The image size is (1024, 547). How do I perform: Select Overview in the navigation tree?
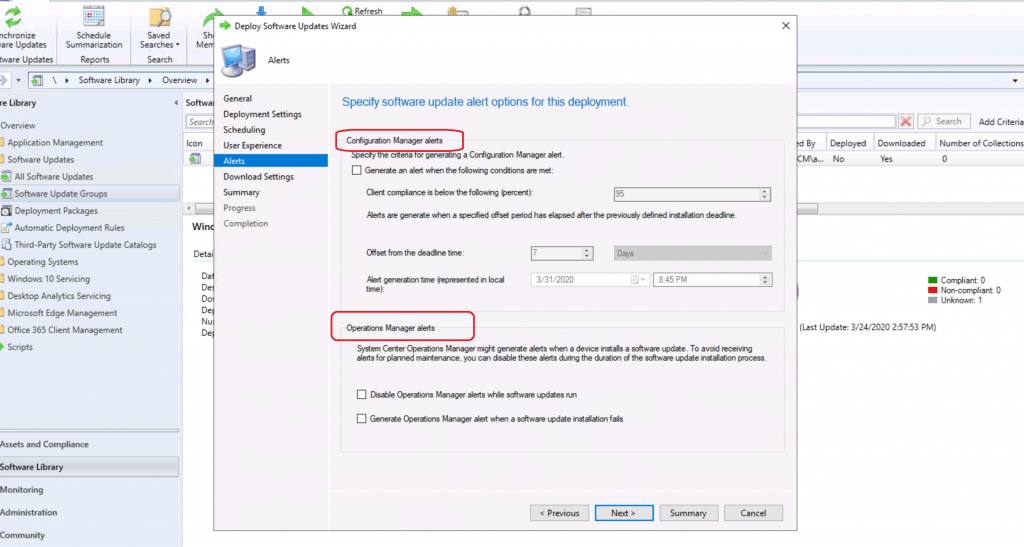pos(18,125)
